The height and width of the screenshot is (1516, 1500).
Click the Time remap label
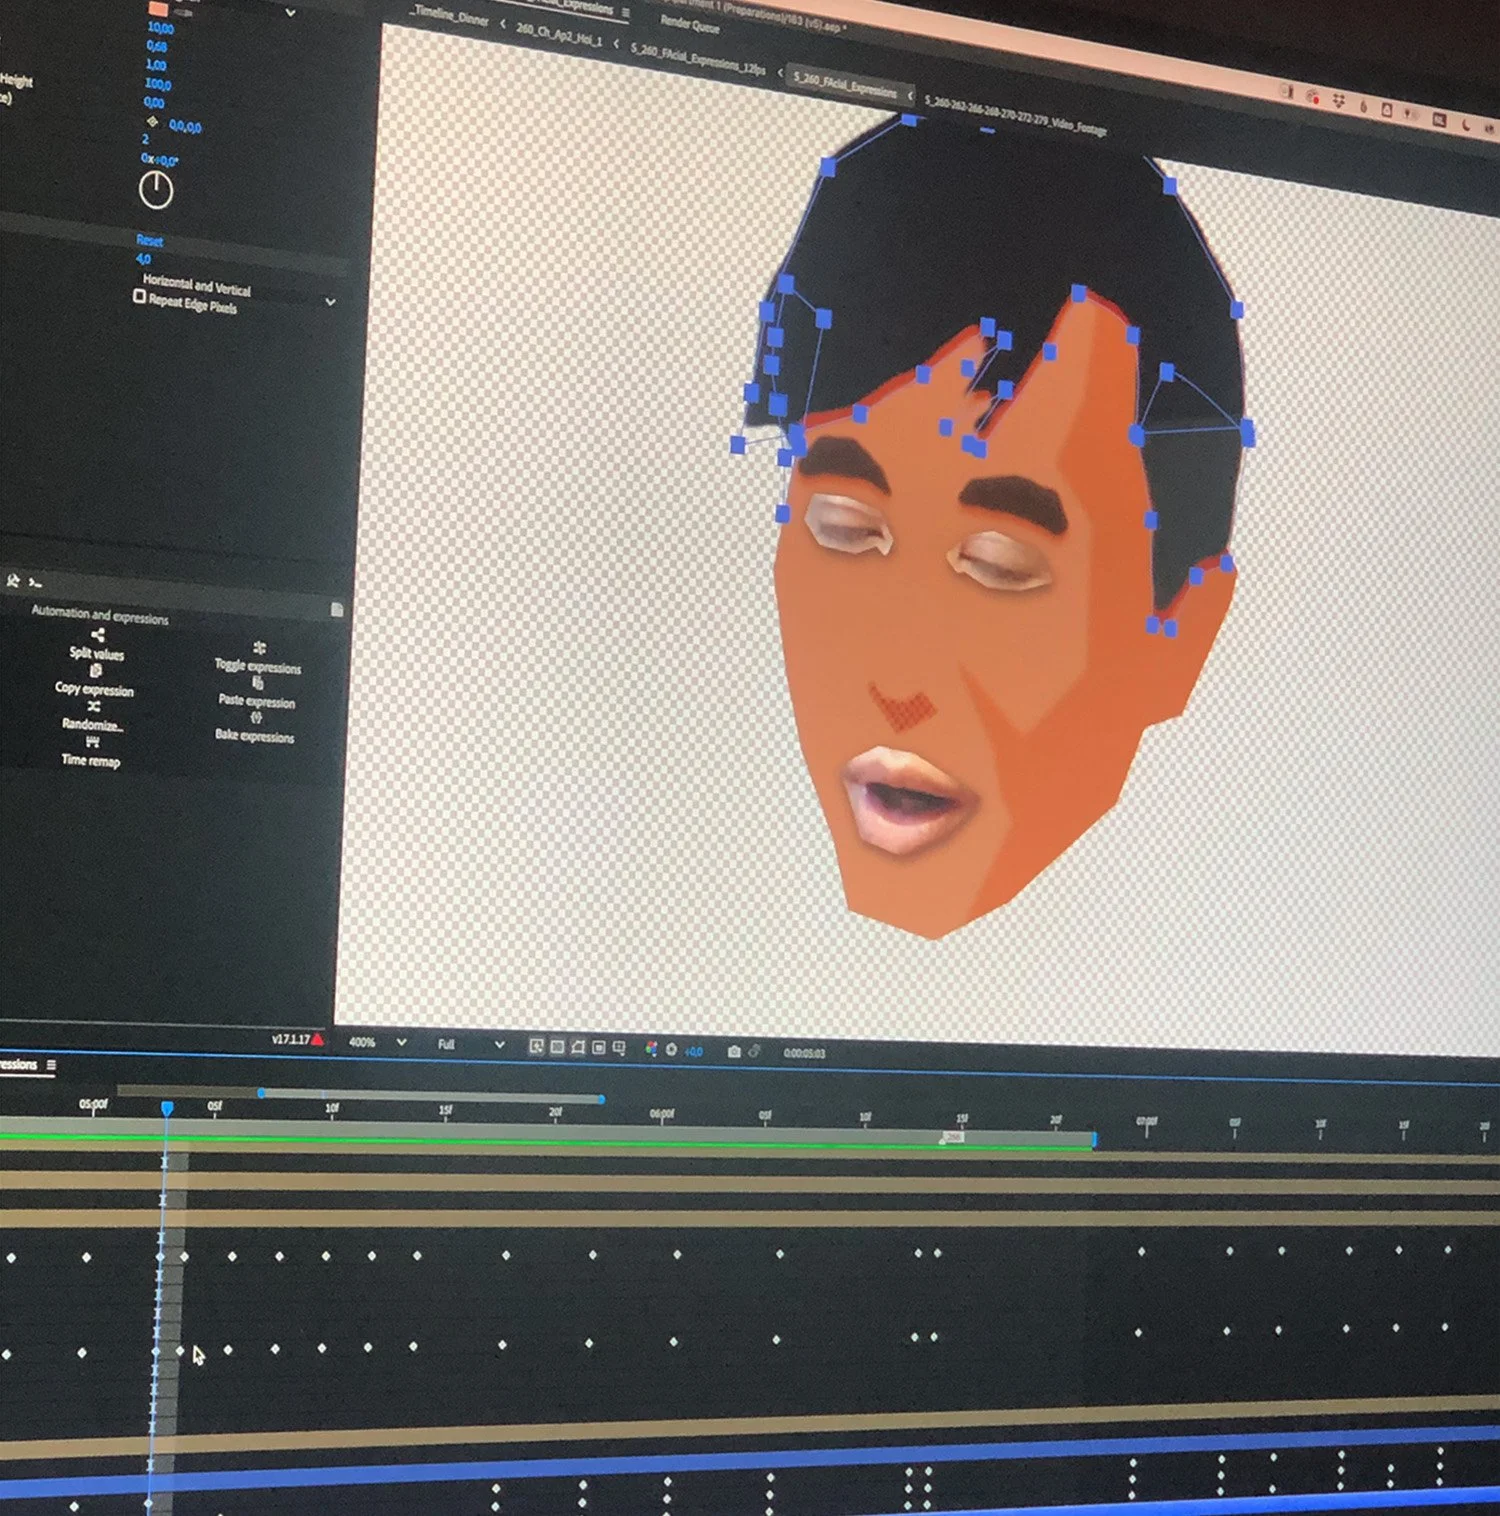click(x=91, y=760)
